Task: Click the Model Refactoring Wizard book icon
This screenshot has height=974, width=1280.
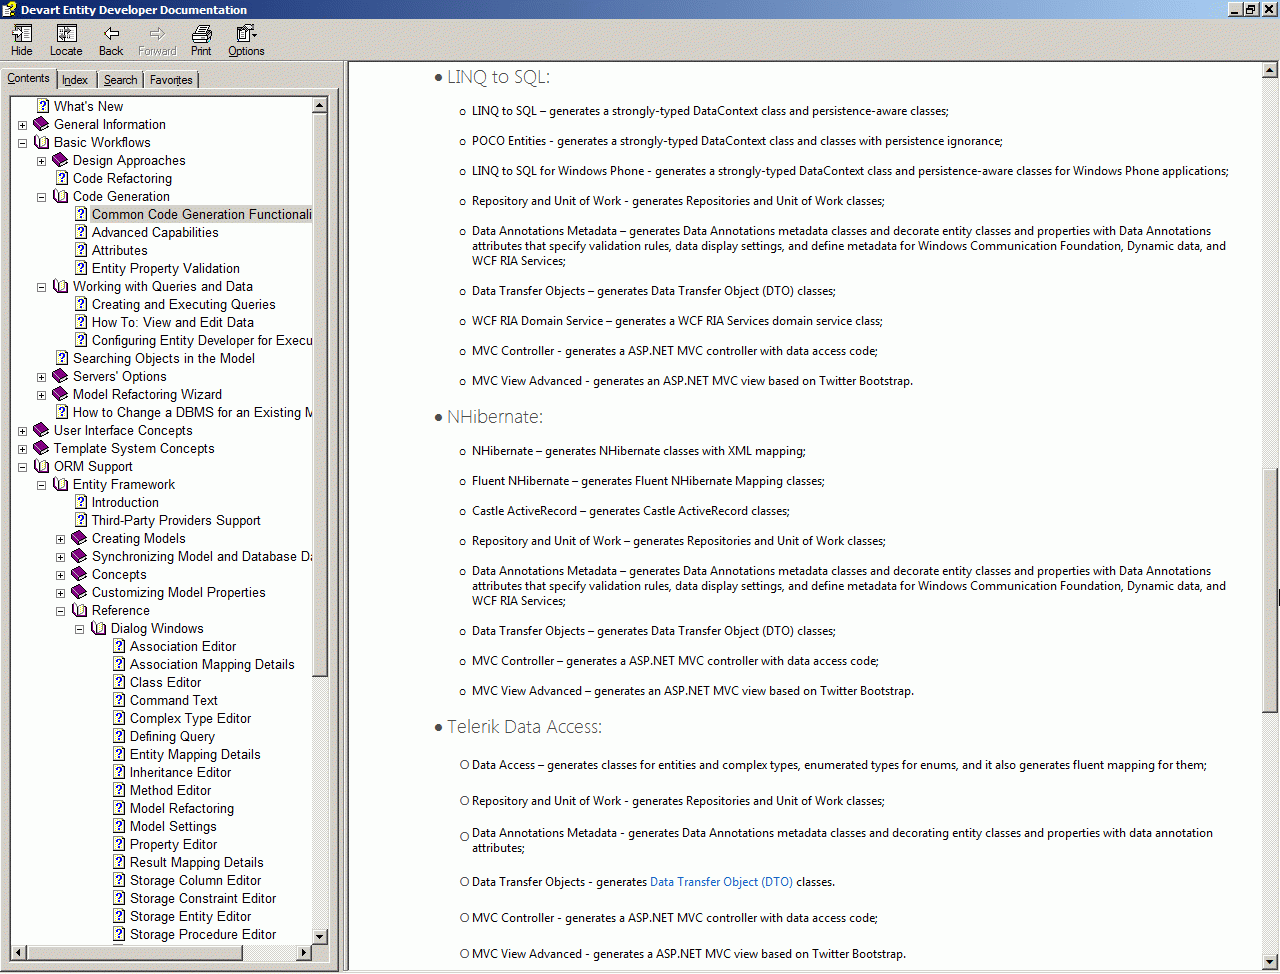Action: tap(60, 394)
